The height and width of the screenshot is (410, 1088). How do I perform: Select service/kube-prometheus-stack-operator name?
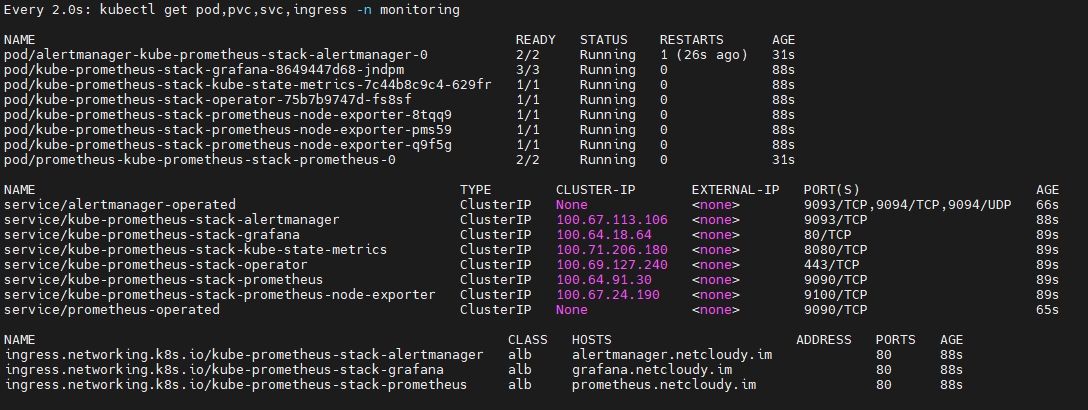pos(155,265)
